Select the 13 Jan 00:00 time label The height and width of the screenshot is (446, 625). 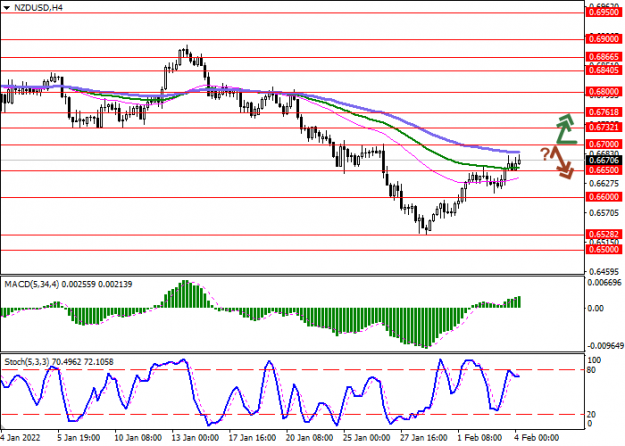(x=195, y=438)
